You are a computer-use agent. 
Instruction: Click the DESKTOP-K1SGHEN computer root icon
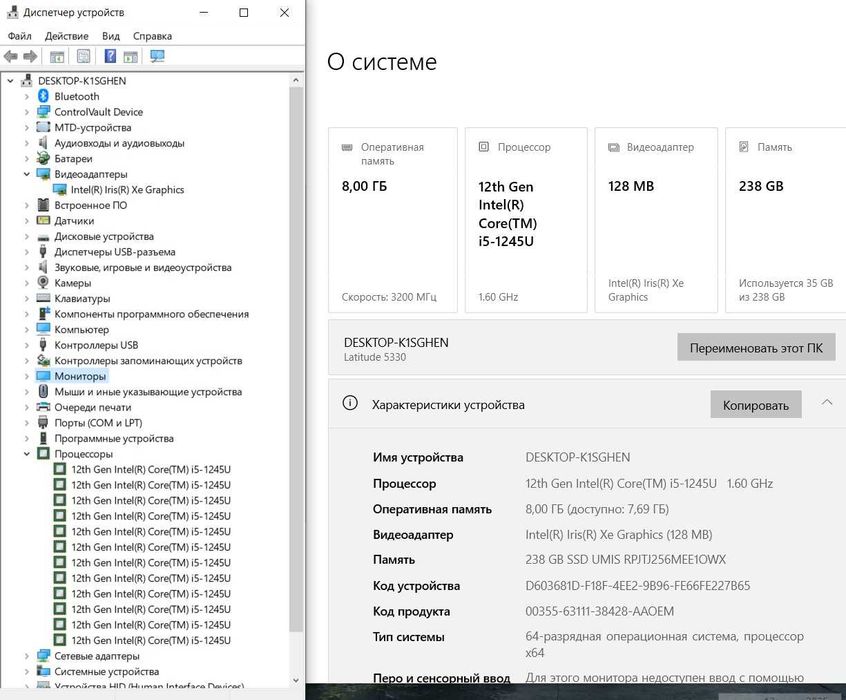pos(26,80)
